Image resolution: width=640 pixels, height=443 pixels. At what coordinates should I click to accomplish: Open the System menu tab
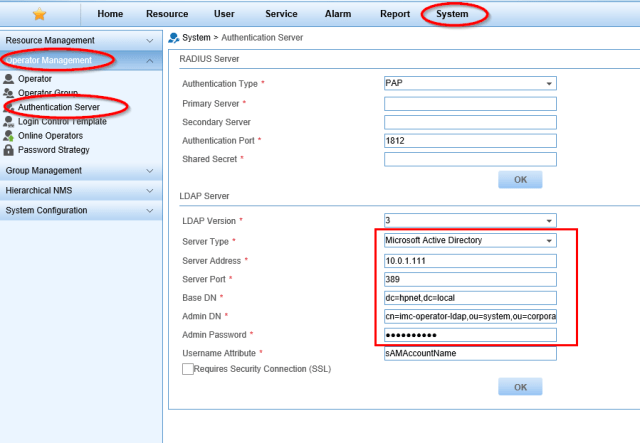point(452,14)
